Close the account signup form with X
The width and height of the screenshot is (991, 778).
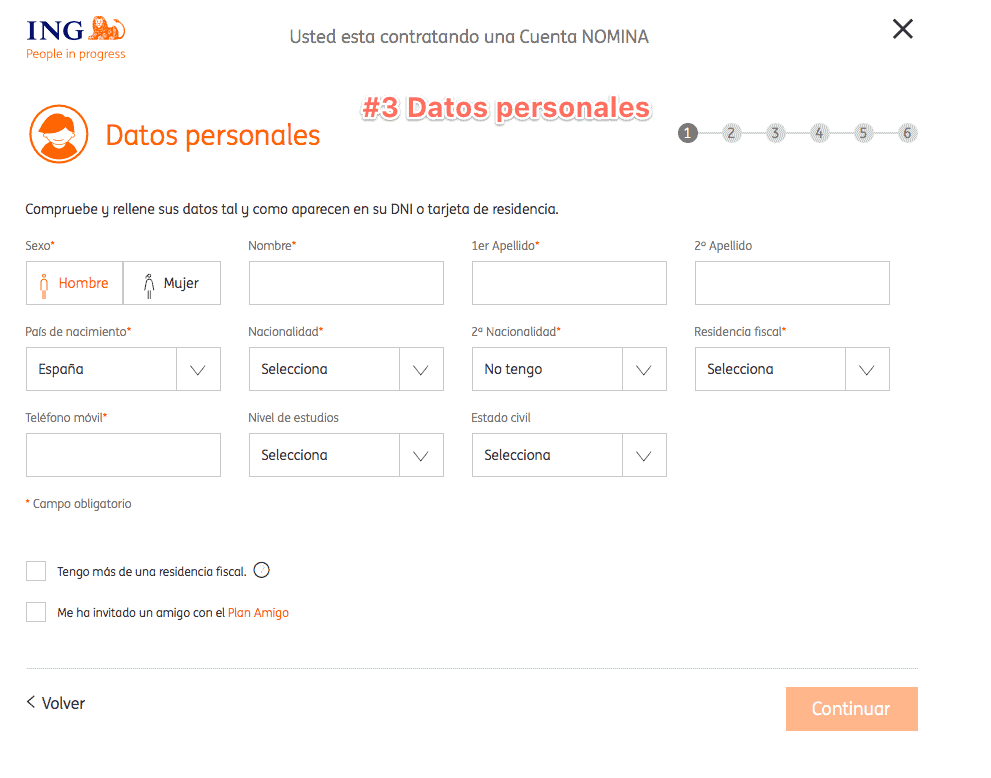[x=903, y=28]
